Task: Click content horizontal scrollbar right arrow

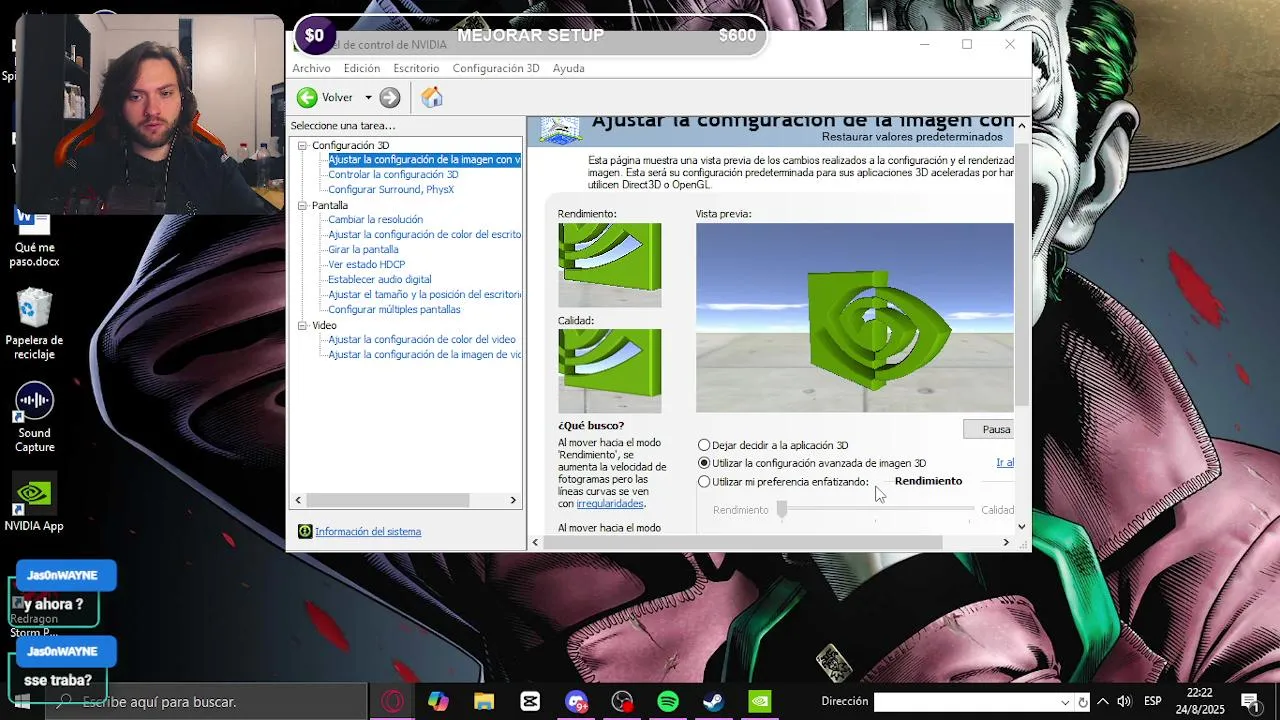Action: [1006, 542]
